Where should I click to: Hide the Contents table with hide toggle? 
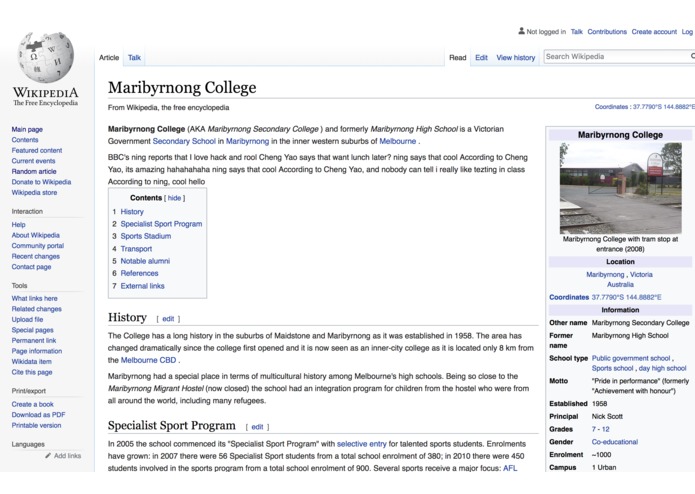(174, 198)
